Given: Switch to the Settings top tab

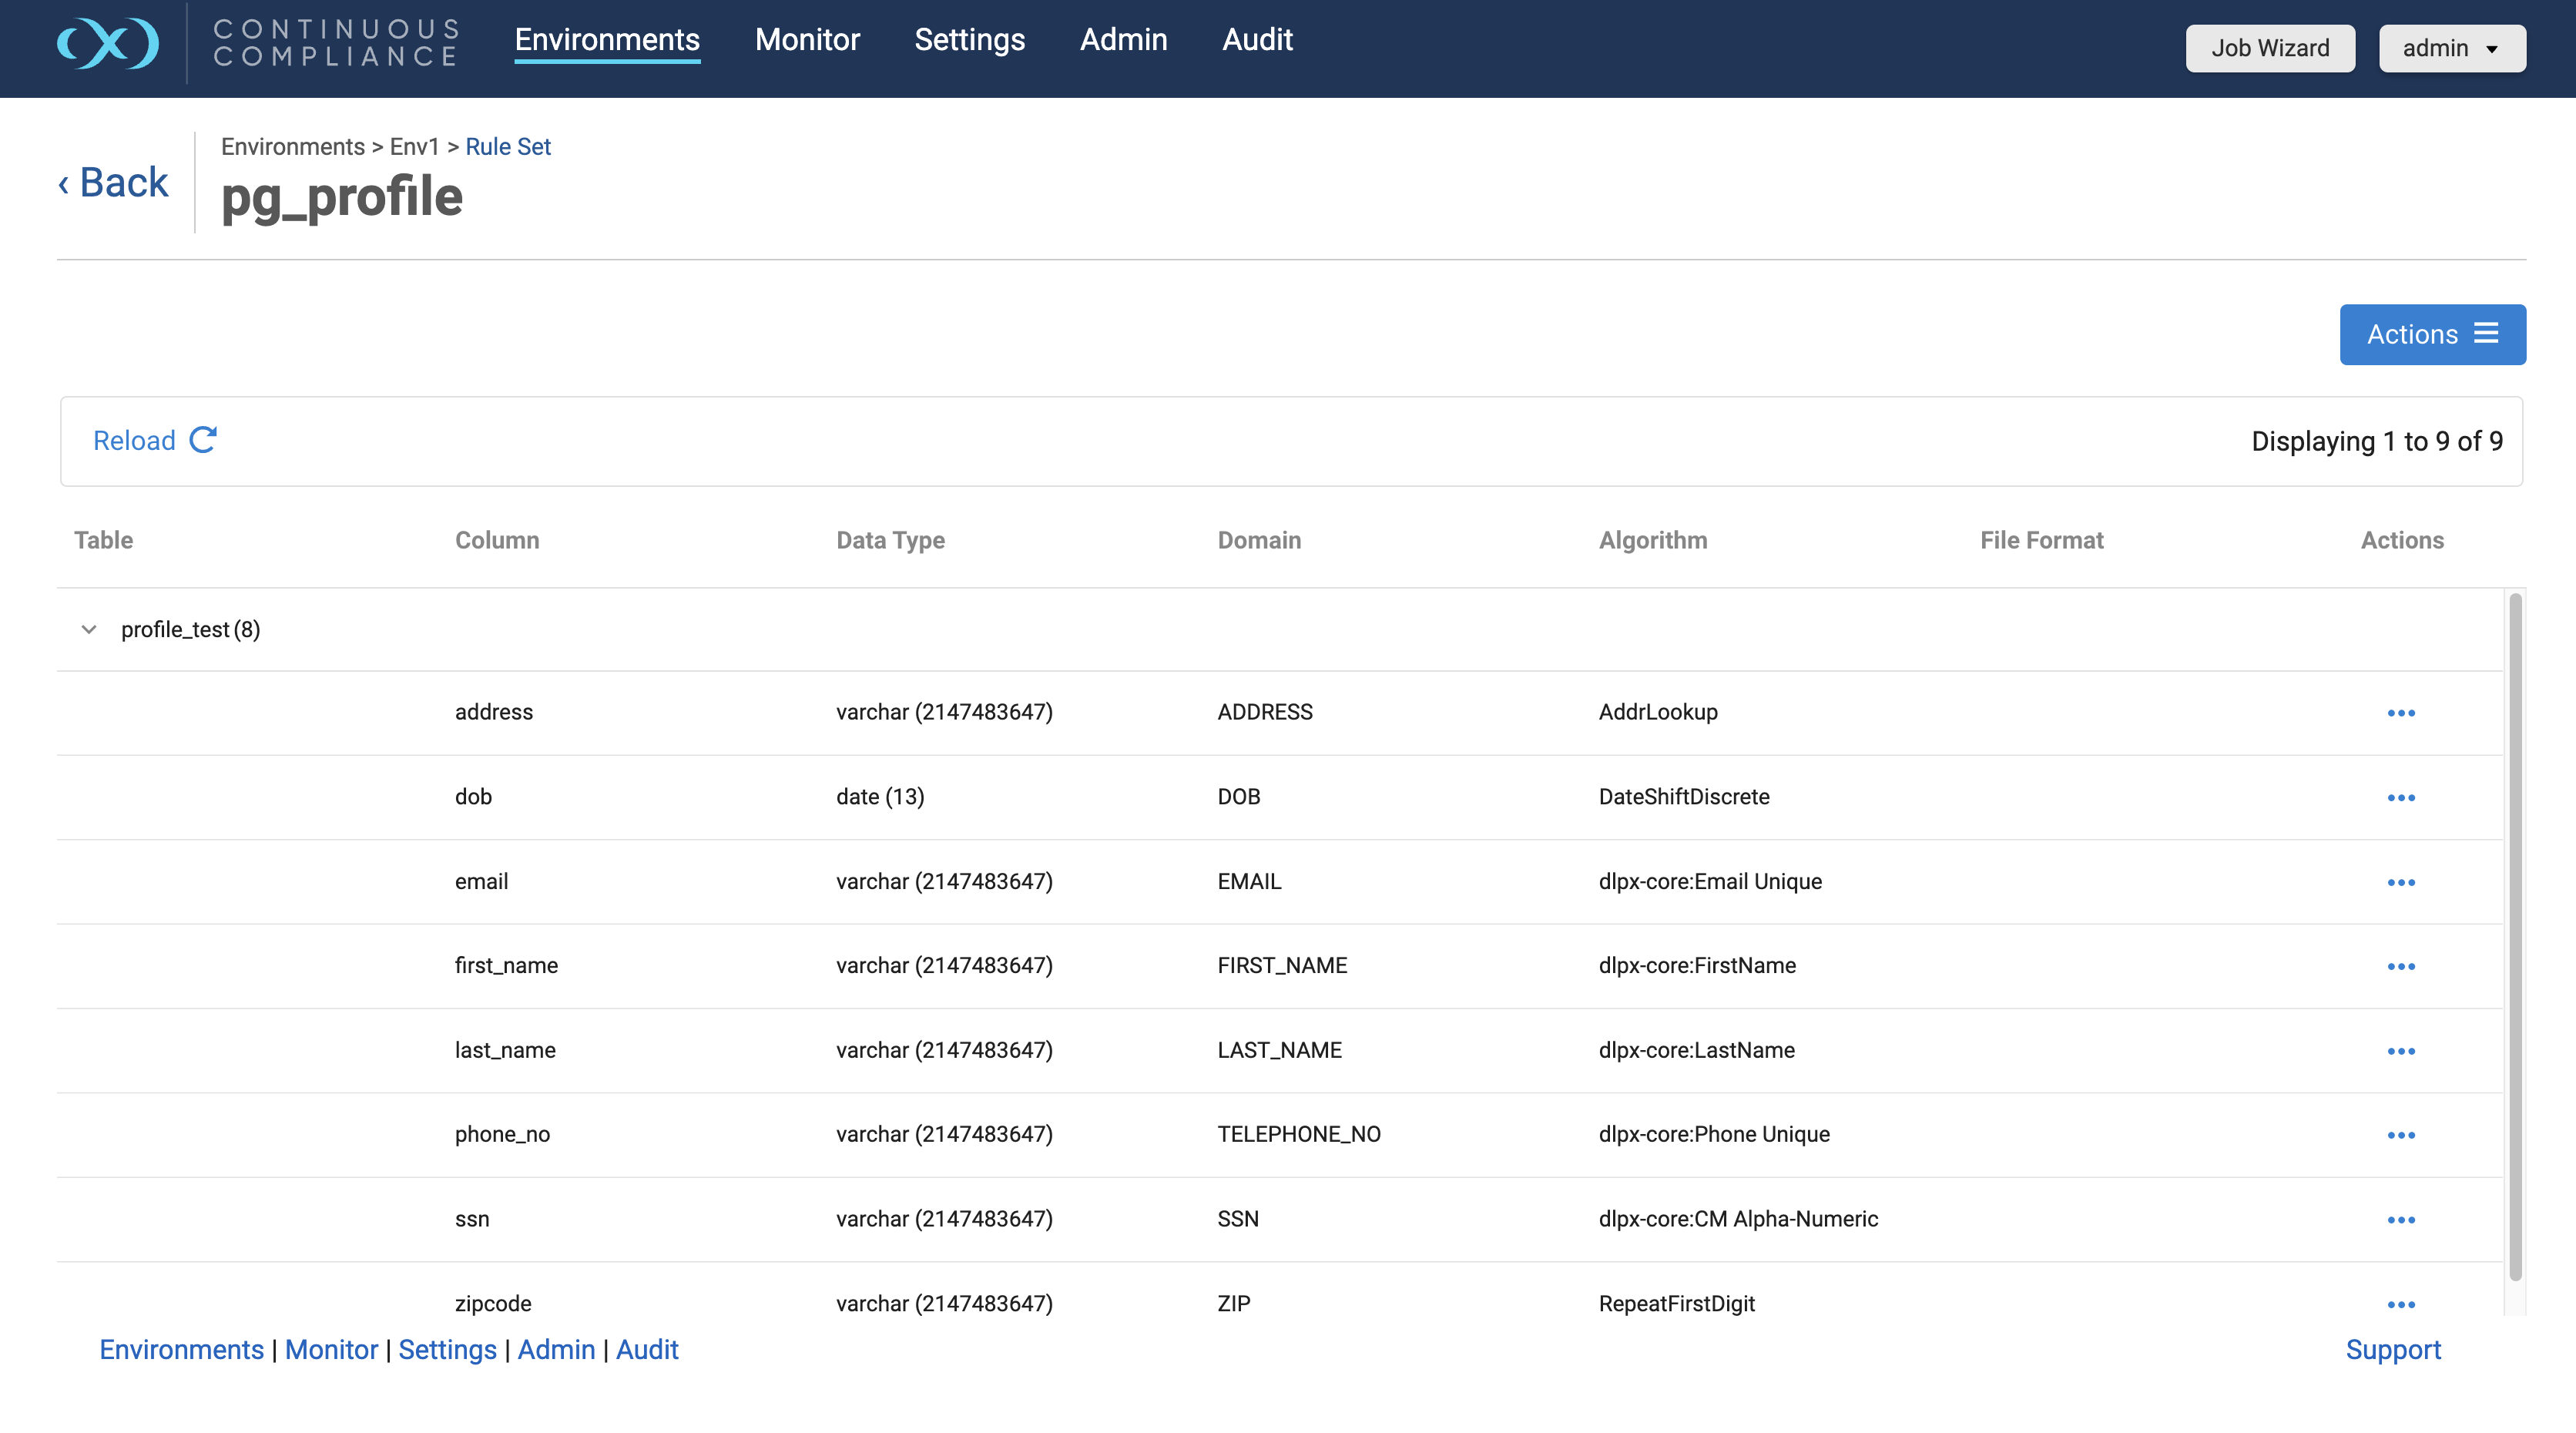Looking at the screenshot, I should [969, 39].
